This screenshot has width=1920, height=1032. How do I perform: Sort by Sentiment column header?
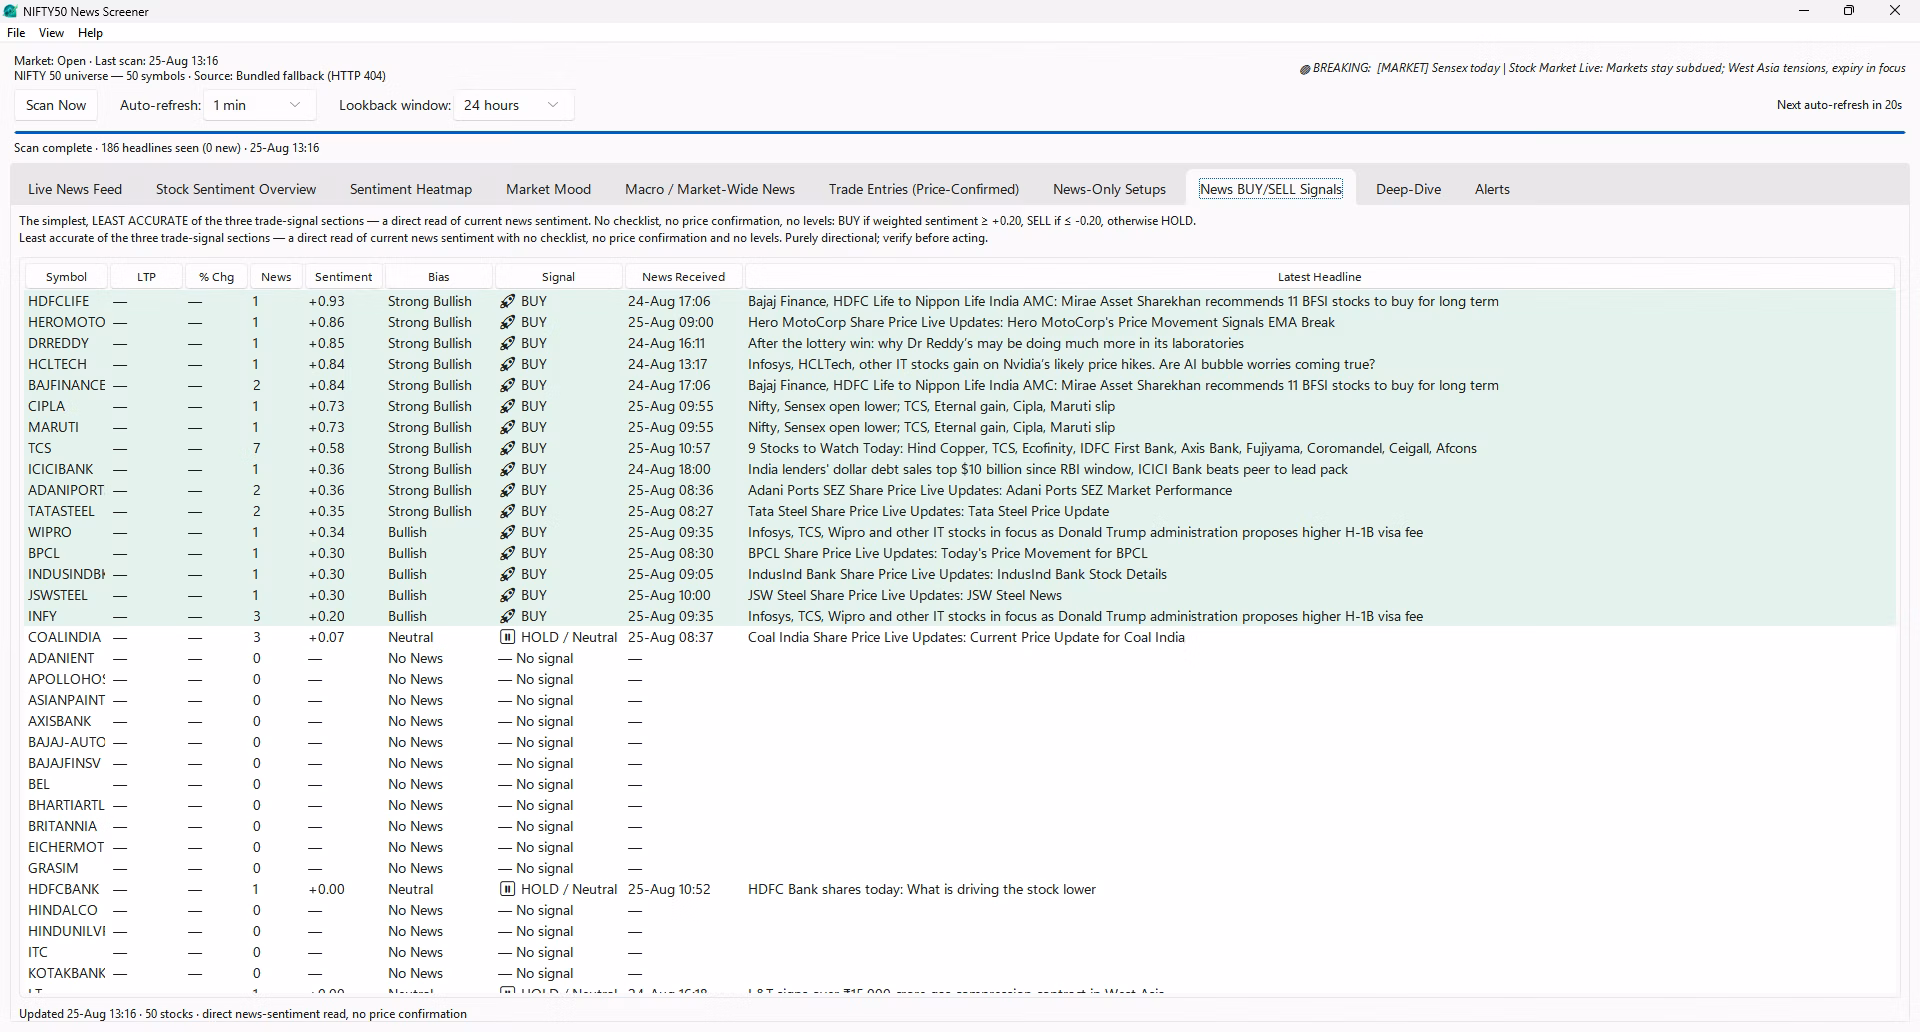click(x=343, y=277)
